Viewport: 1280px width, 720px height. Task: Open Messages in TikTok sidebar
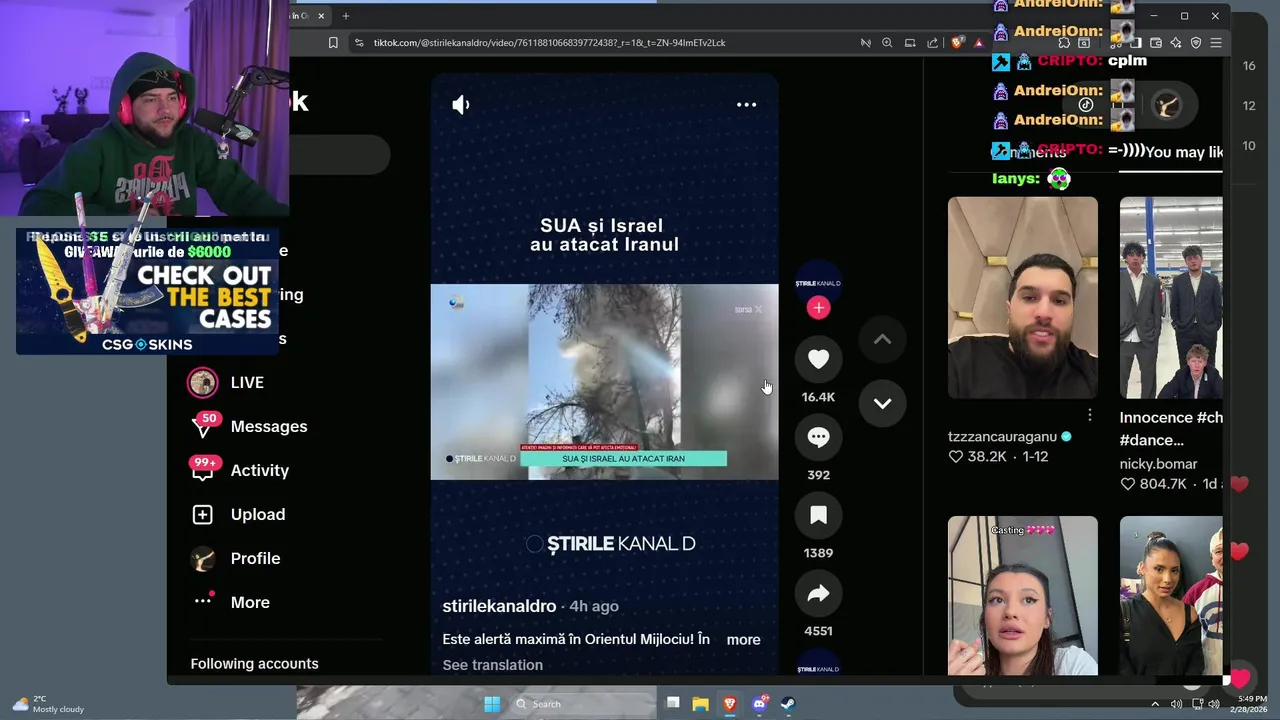pos(269,426)
